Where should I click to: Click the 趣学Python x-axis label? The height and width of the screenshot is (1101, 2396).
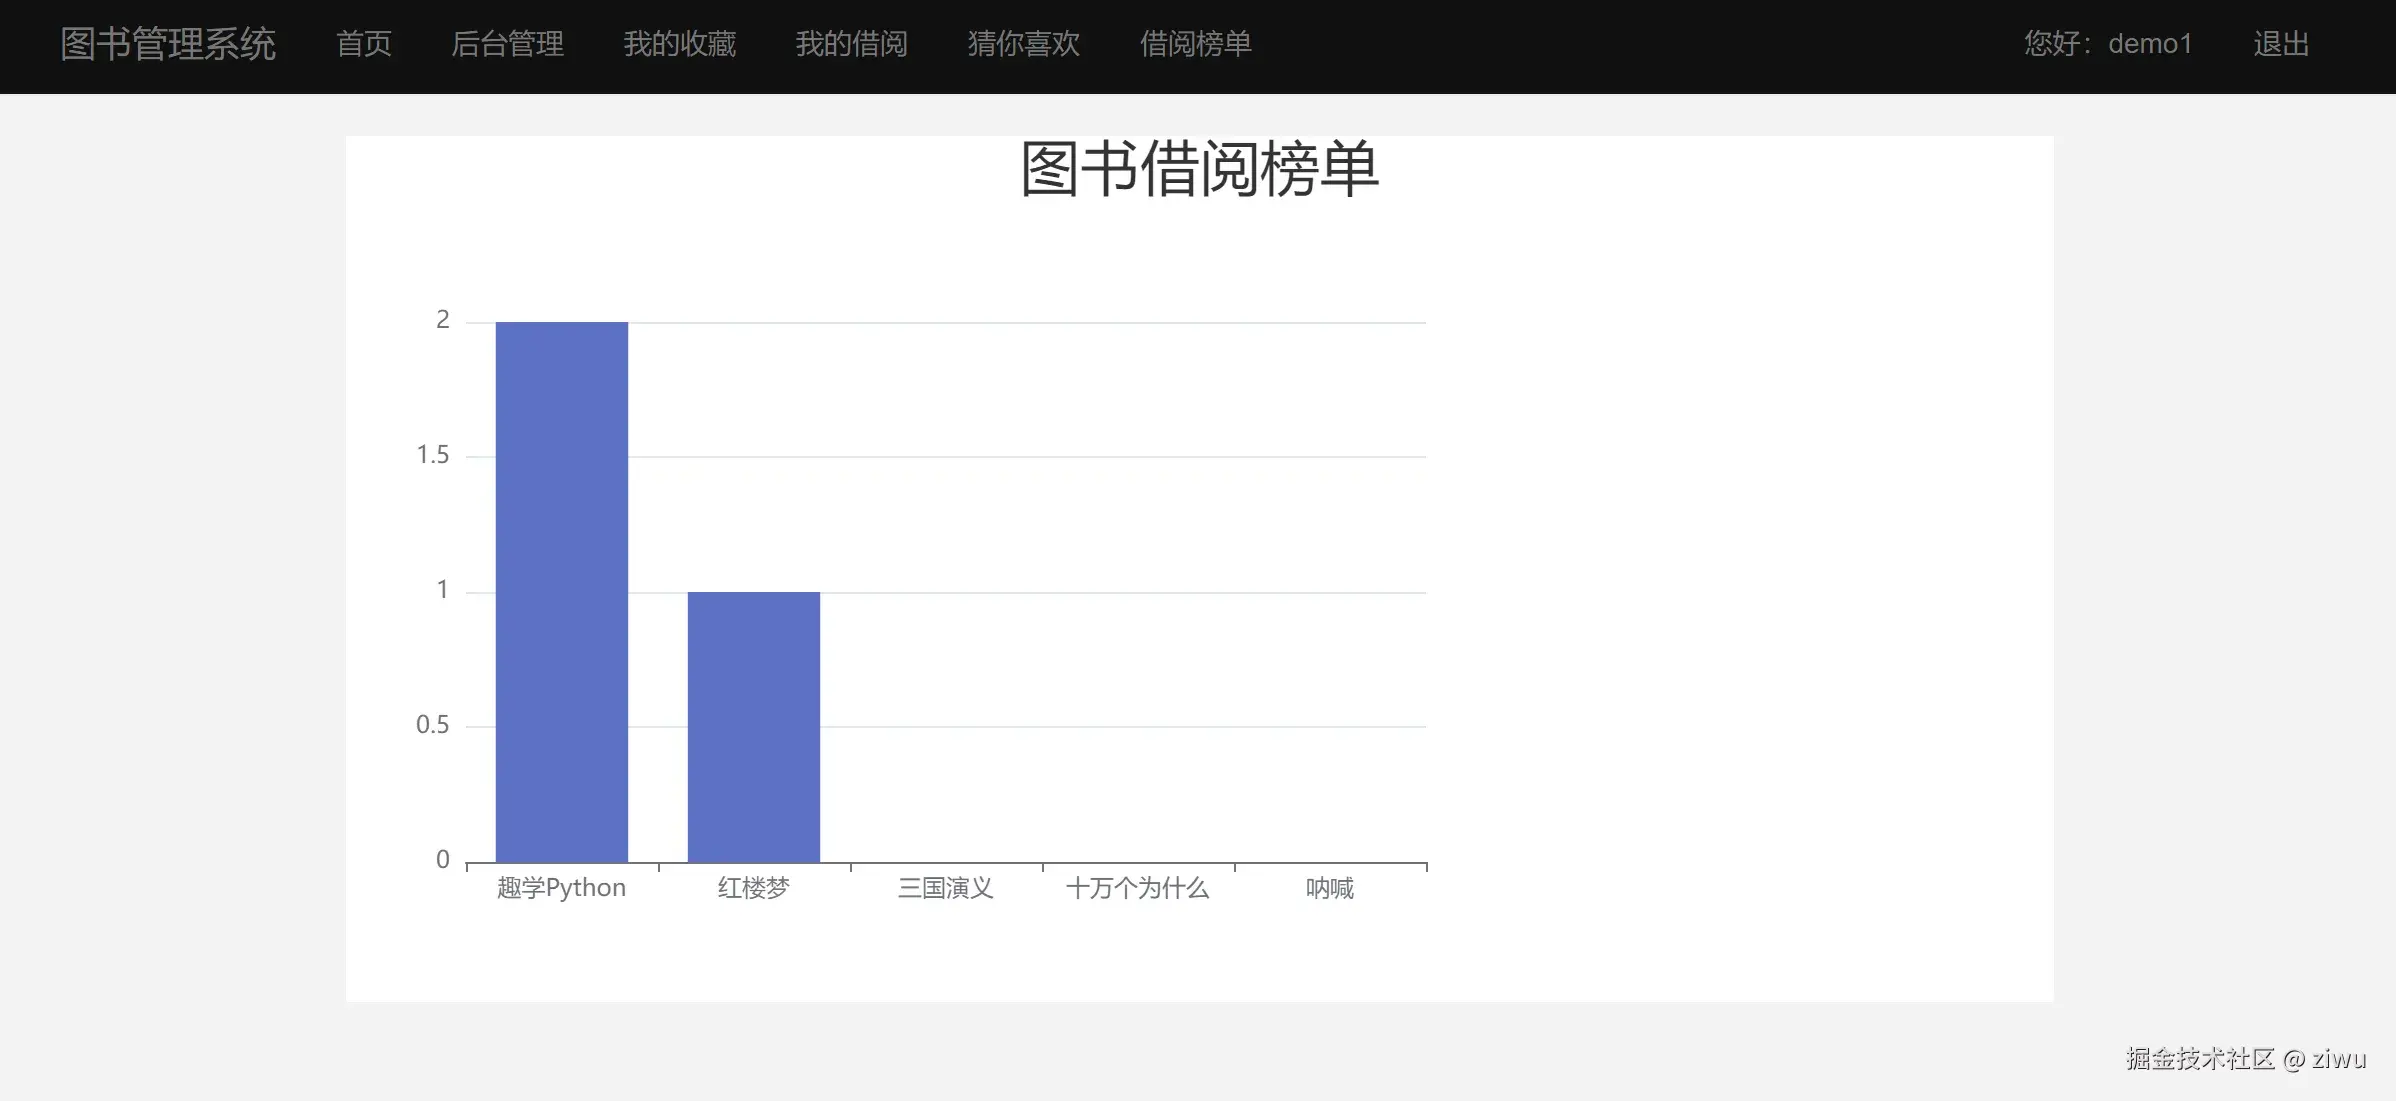(561, 888)
